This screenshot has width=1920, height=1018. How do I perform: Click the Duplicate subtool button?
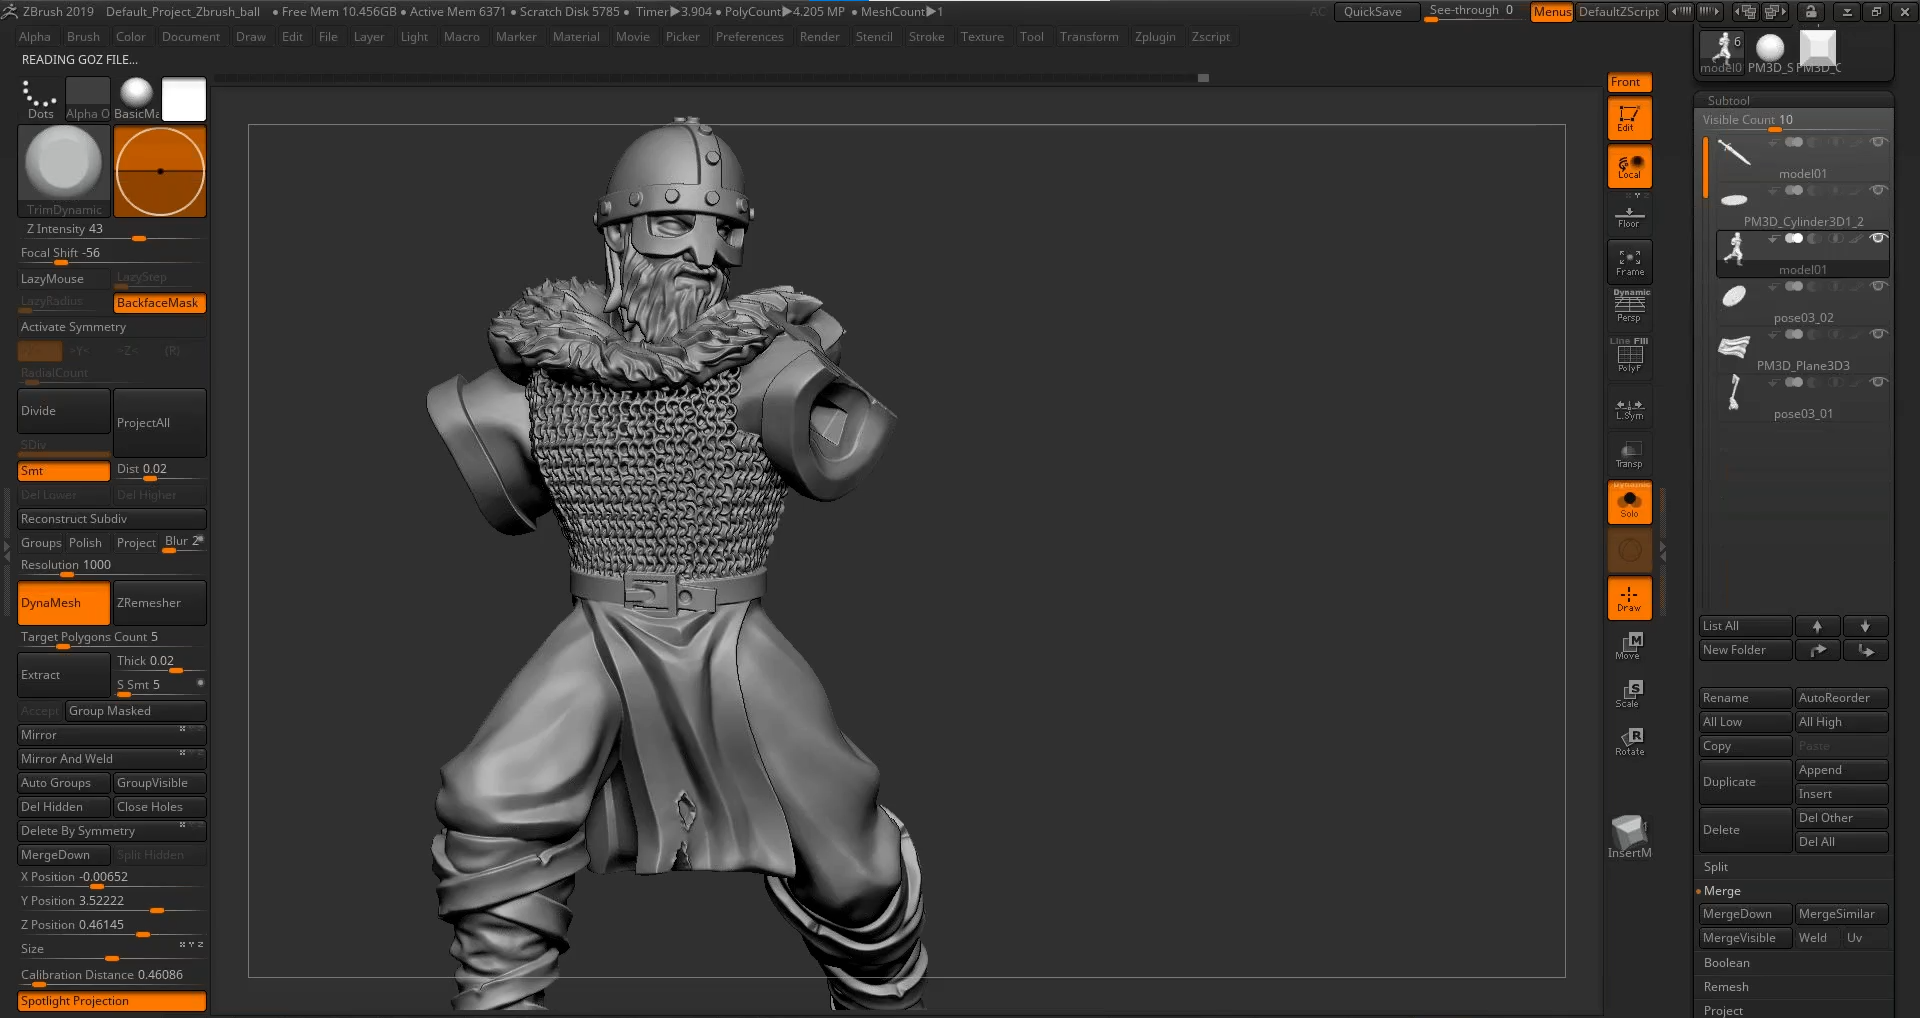1744,782
